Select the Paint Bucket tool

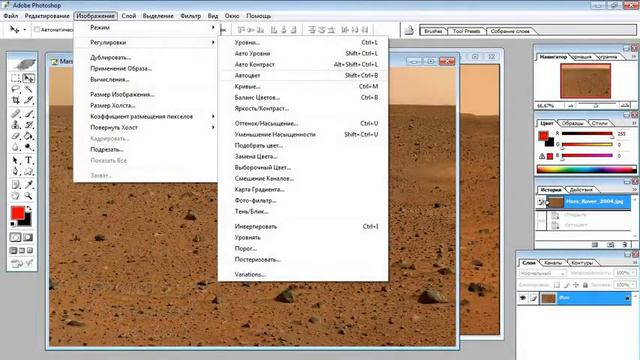29,136
